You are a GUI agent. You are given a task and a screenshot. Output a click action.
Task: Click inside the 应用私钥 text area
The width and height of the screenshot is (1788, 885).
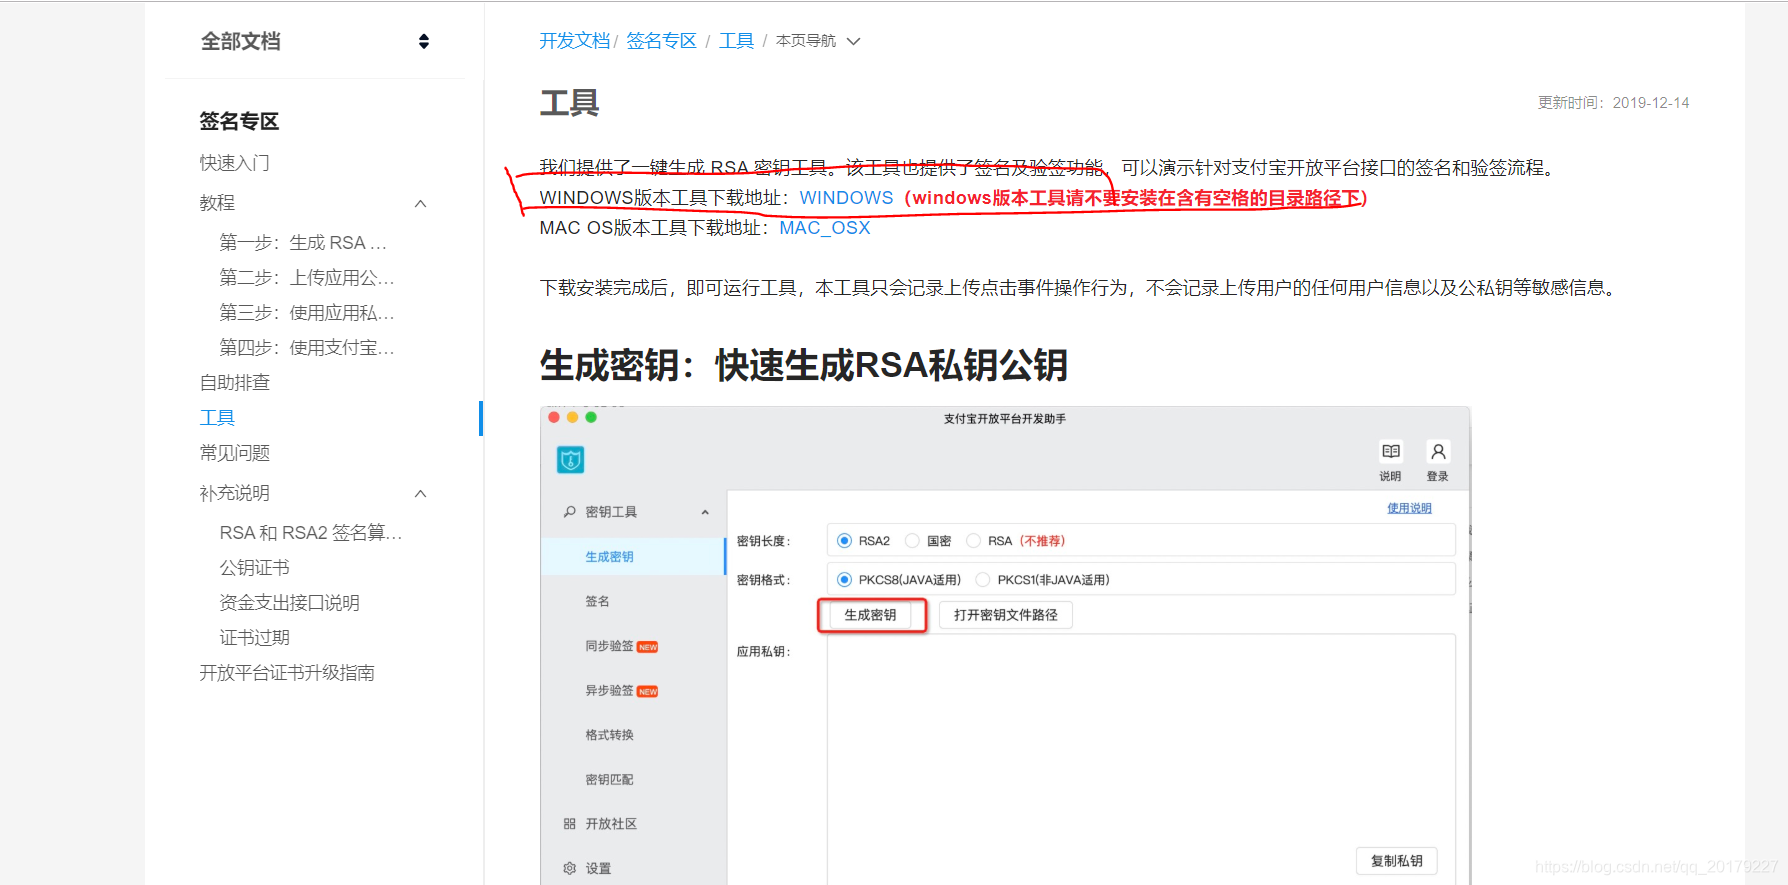(x=1141, y=759)
